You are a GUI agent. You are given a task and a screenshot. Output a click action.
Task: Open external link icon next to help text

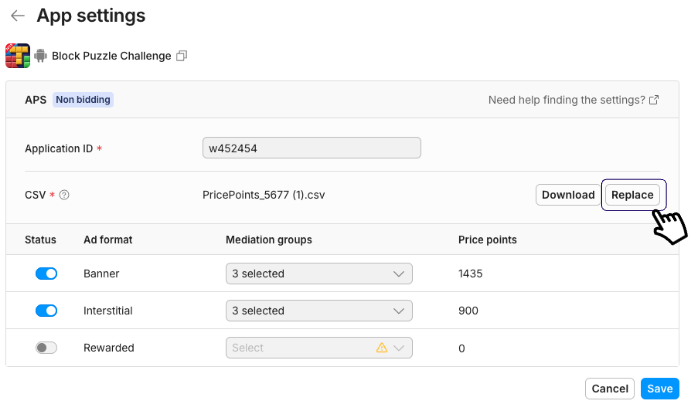point(654,100)
